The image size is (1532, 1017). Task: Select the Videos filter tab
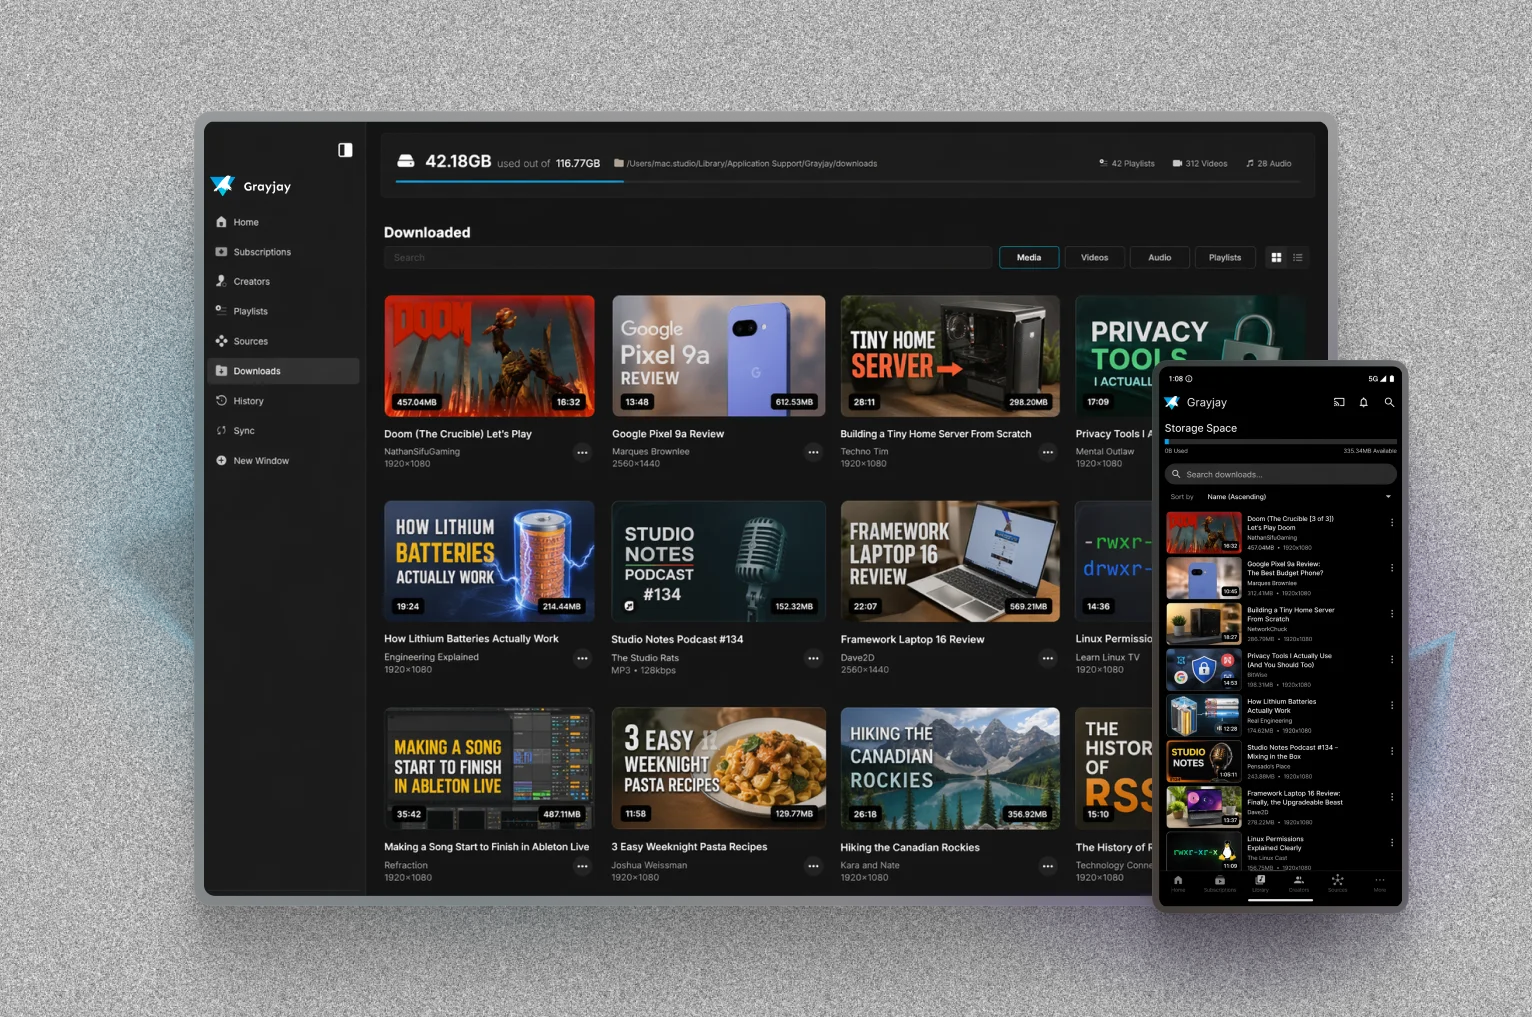click(x=1094, y=258)
